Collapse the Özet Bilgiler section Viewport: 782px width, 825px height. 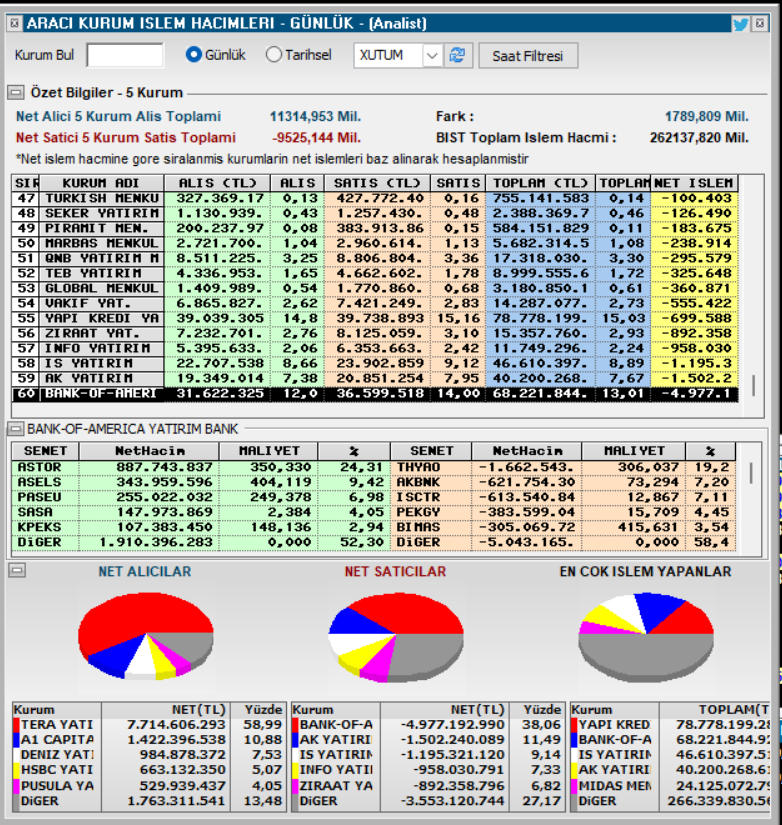point(16,93)
